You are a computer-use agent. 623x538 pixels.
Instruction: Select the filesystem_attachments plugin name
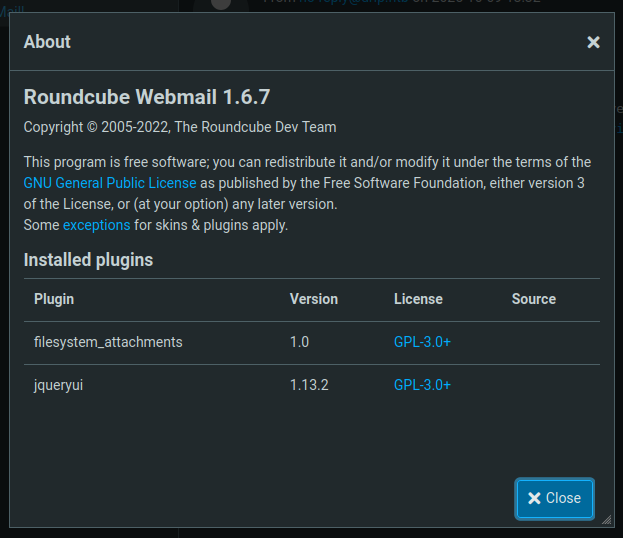(x=108, y=342)
